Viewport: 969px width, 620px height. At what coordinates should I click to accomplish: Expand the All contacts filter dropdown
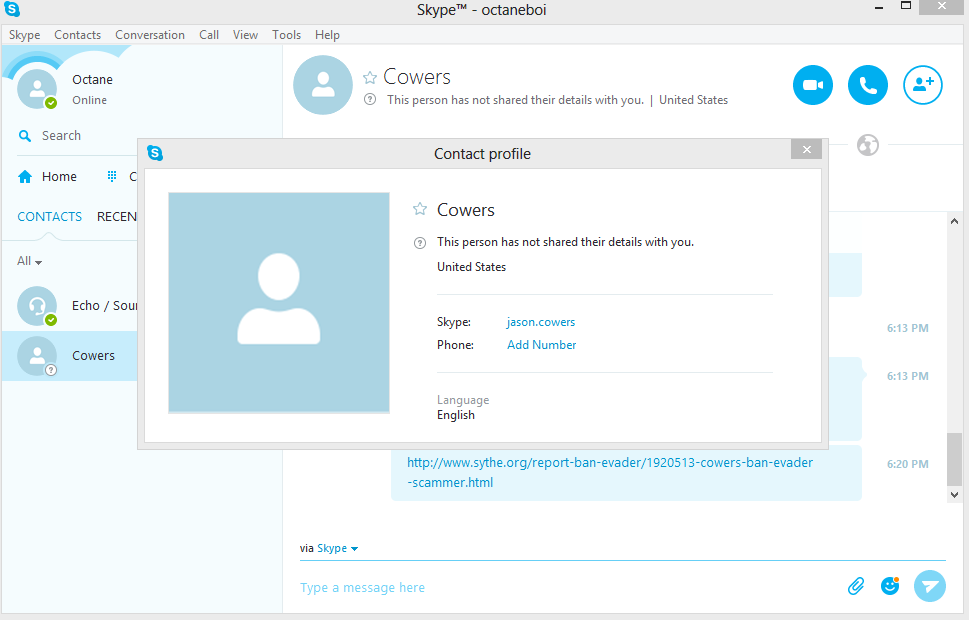coord(30,261)
